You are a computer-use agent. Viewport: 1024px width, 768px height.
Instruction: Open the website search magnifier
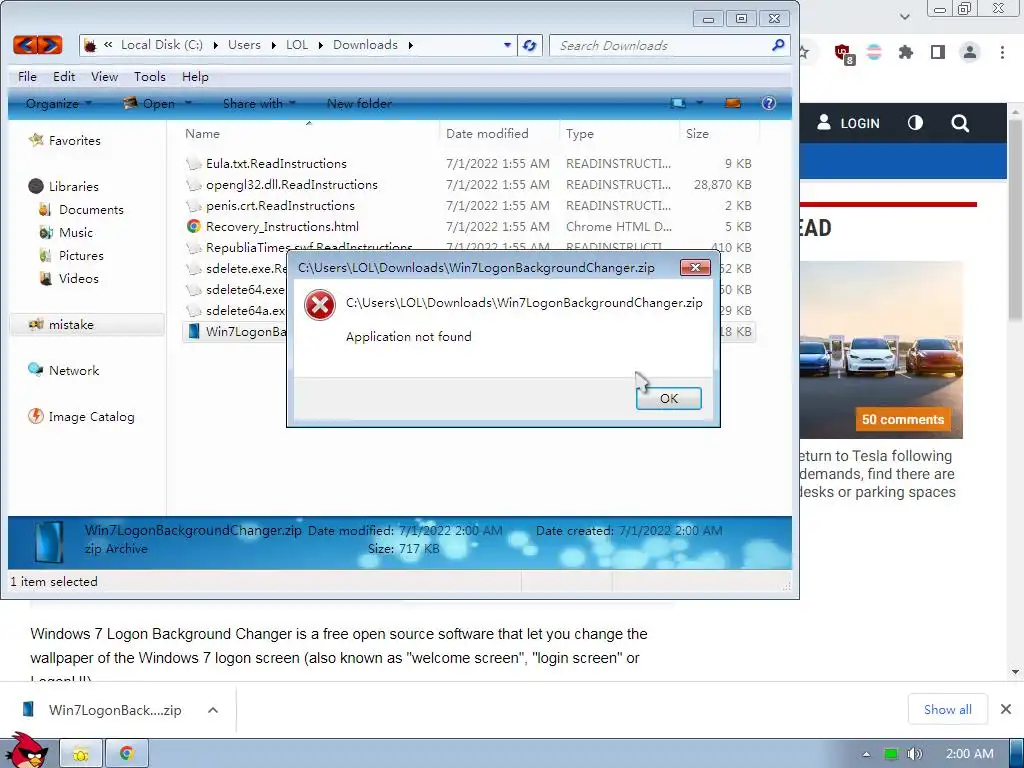pos(959,123)
